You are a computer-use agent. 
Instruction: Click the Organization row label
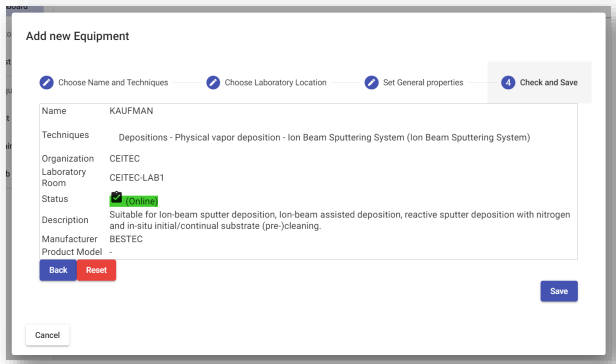[x=68, y=159]
